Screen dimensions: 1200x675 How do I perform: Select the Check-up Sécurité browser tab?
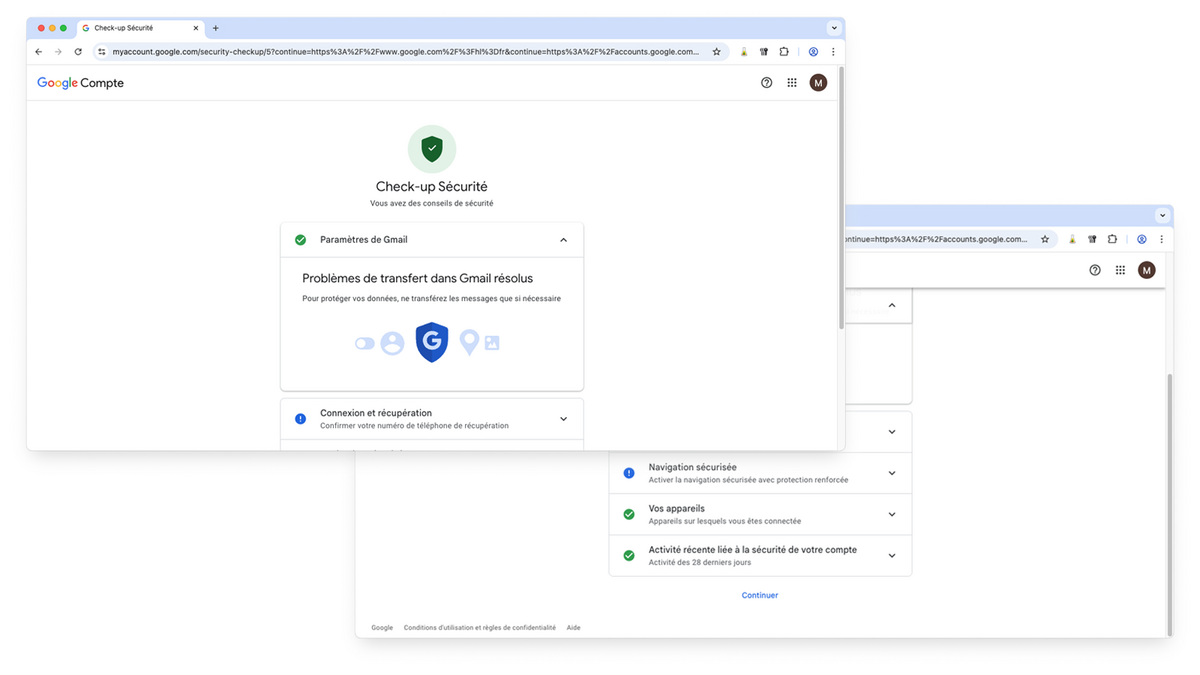[140, 28]
